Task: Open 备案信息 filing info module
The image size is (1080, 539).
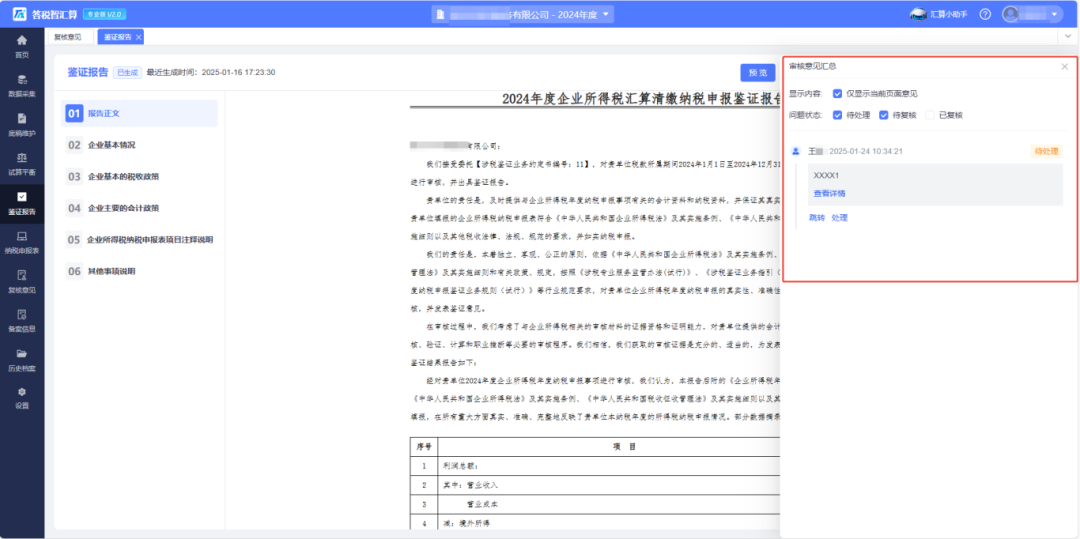Action: [22, 320]
